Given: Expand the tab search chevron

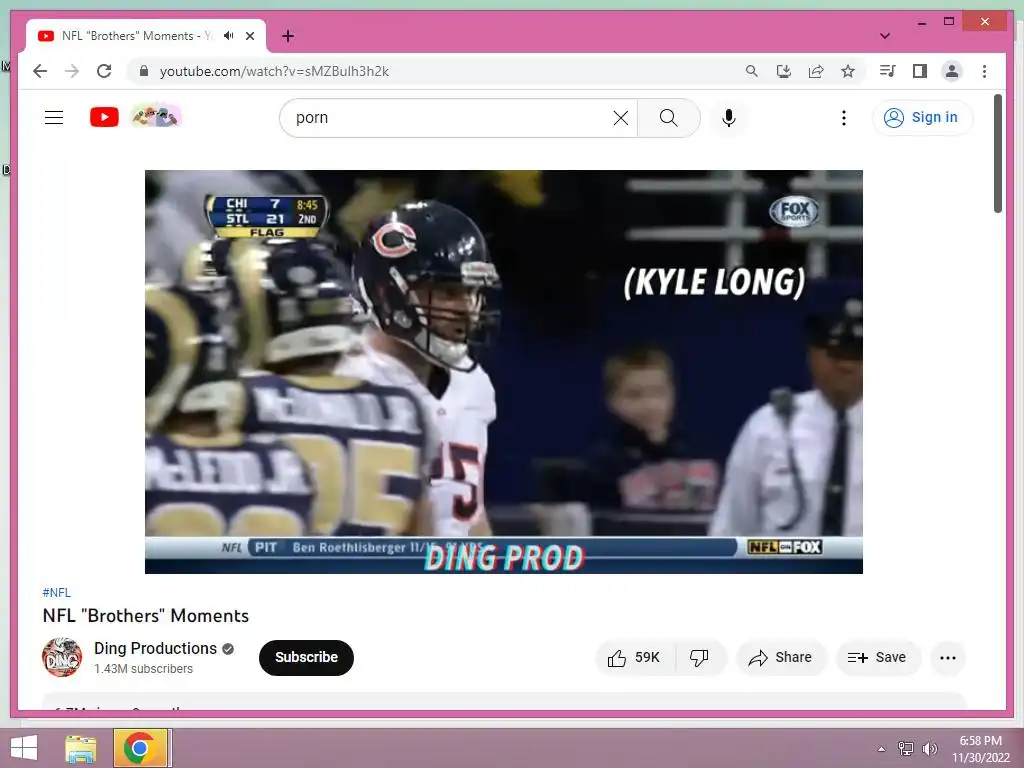Looking at the screenshot, I should point(885,36).
